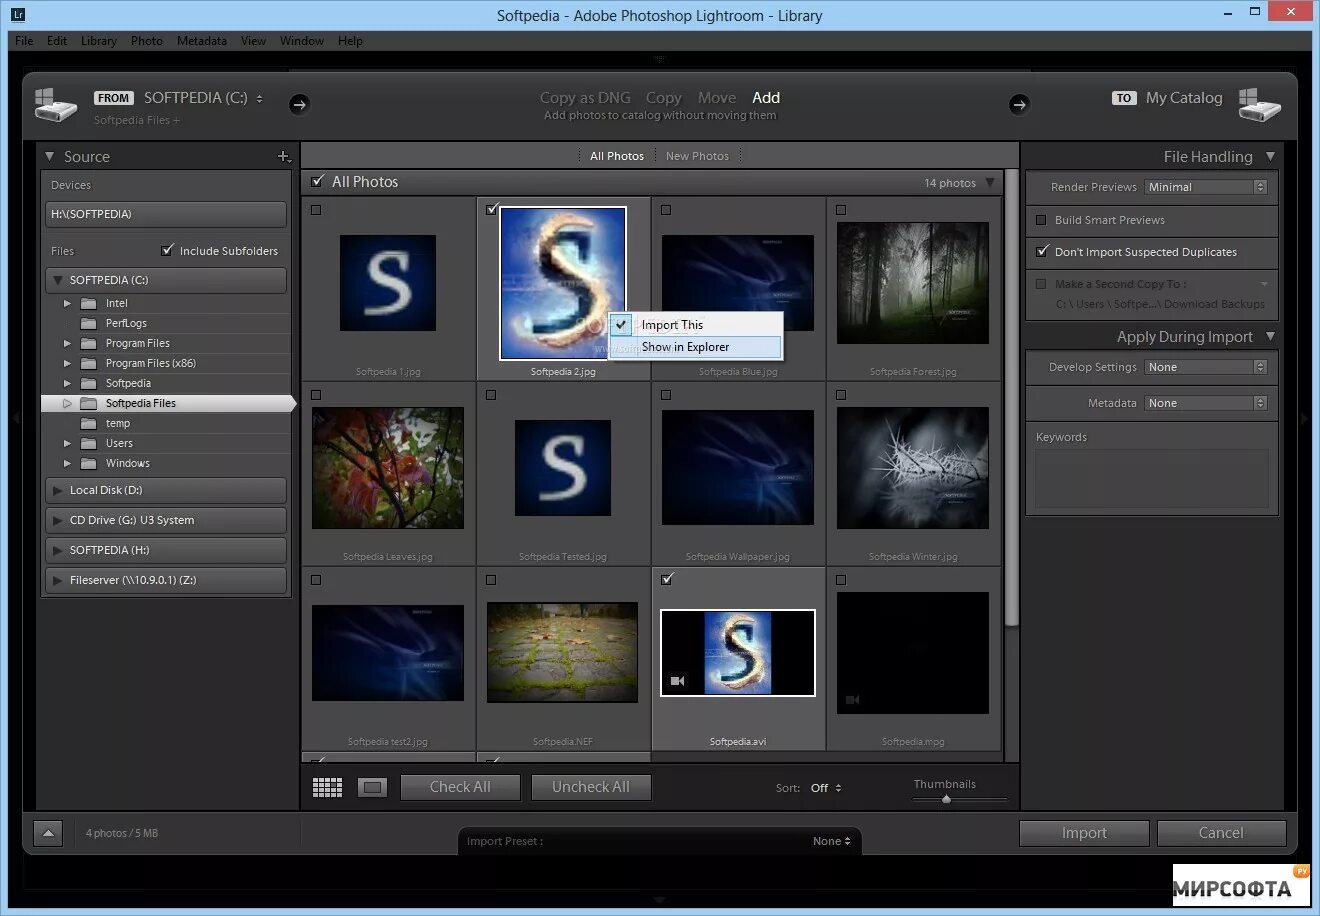Viewport: 1320px width, 916px height.
Task: Open the Library menu
Action: pyautogui.click(x=98, y=41)
